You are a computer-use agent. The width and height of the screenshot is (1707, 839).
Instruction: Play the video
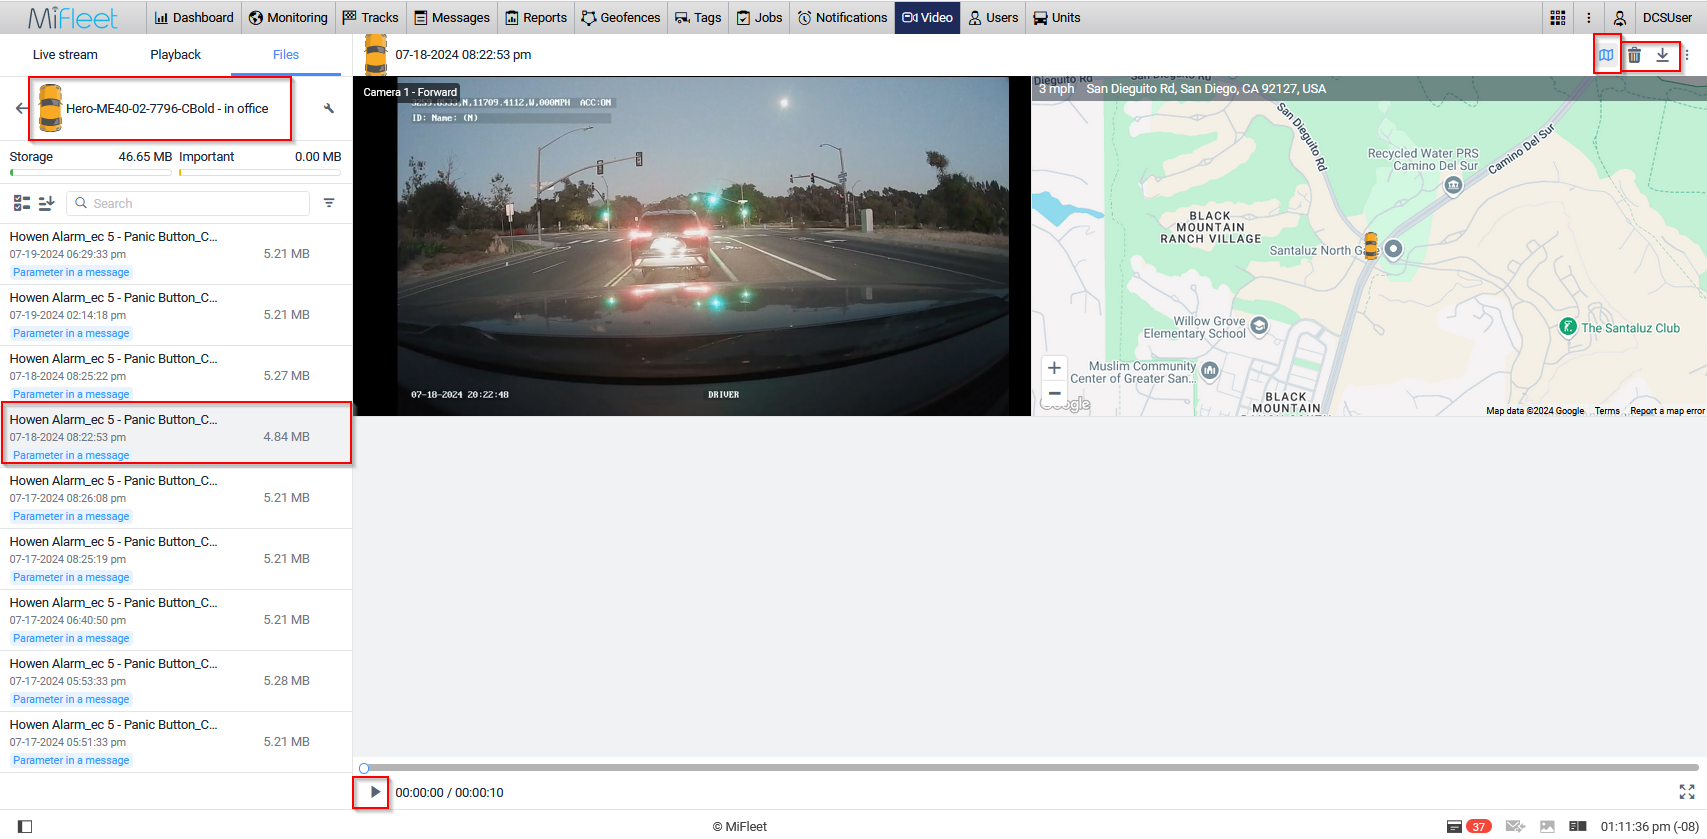(x=375, y=792)
